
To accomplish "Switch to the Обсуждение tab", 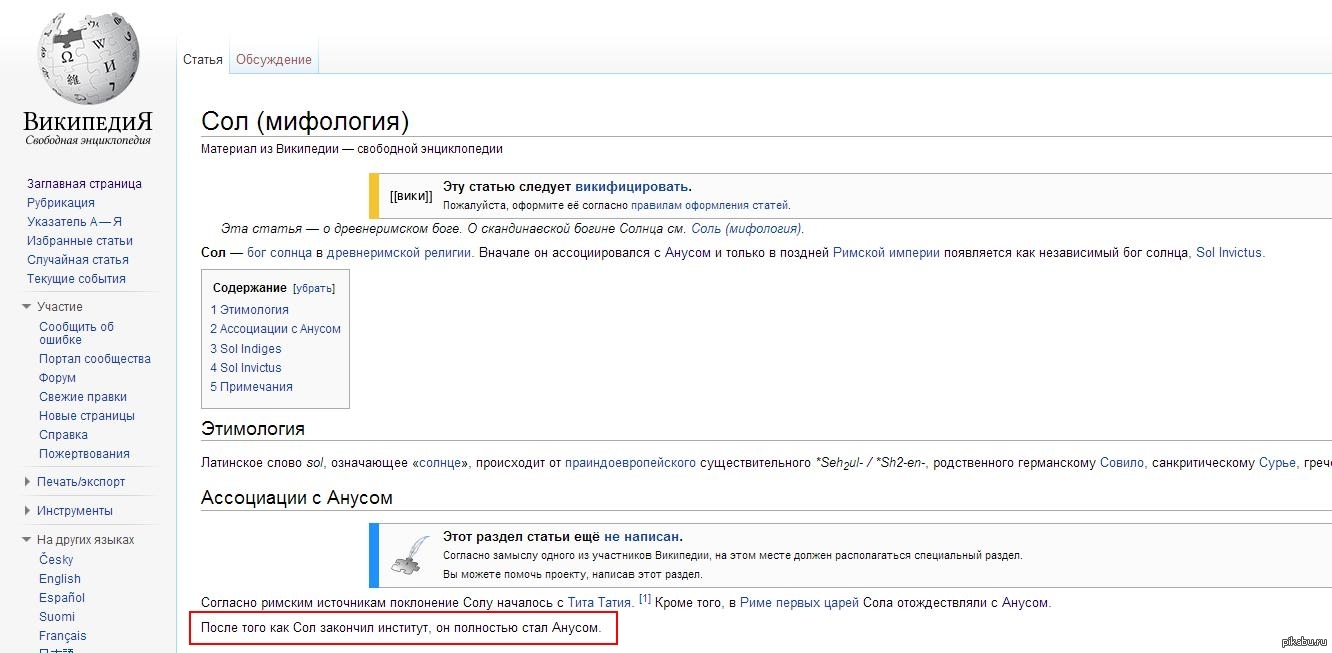I will pos(273,60).
